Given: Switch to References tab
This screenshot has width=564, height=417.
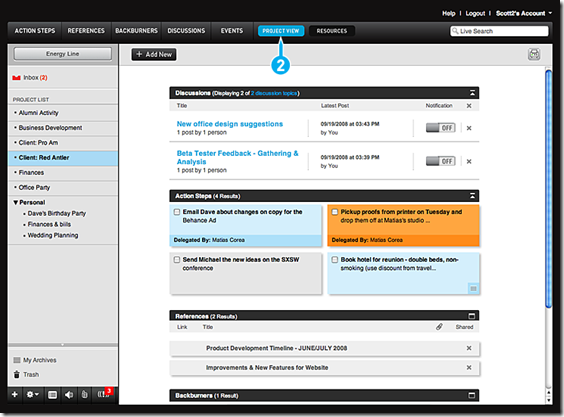Looking at the screenshot, I should [x=86, y=31].
